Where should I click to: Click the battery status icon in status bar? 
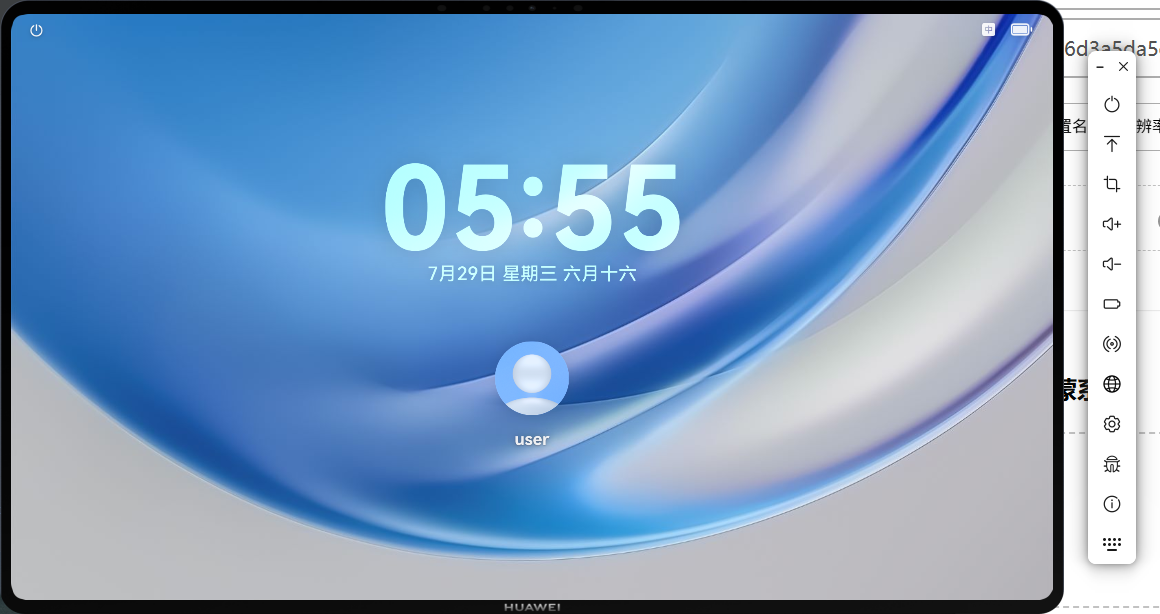pyautogui.click(x=1021, y=30)
